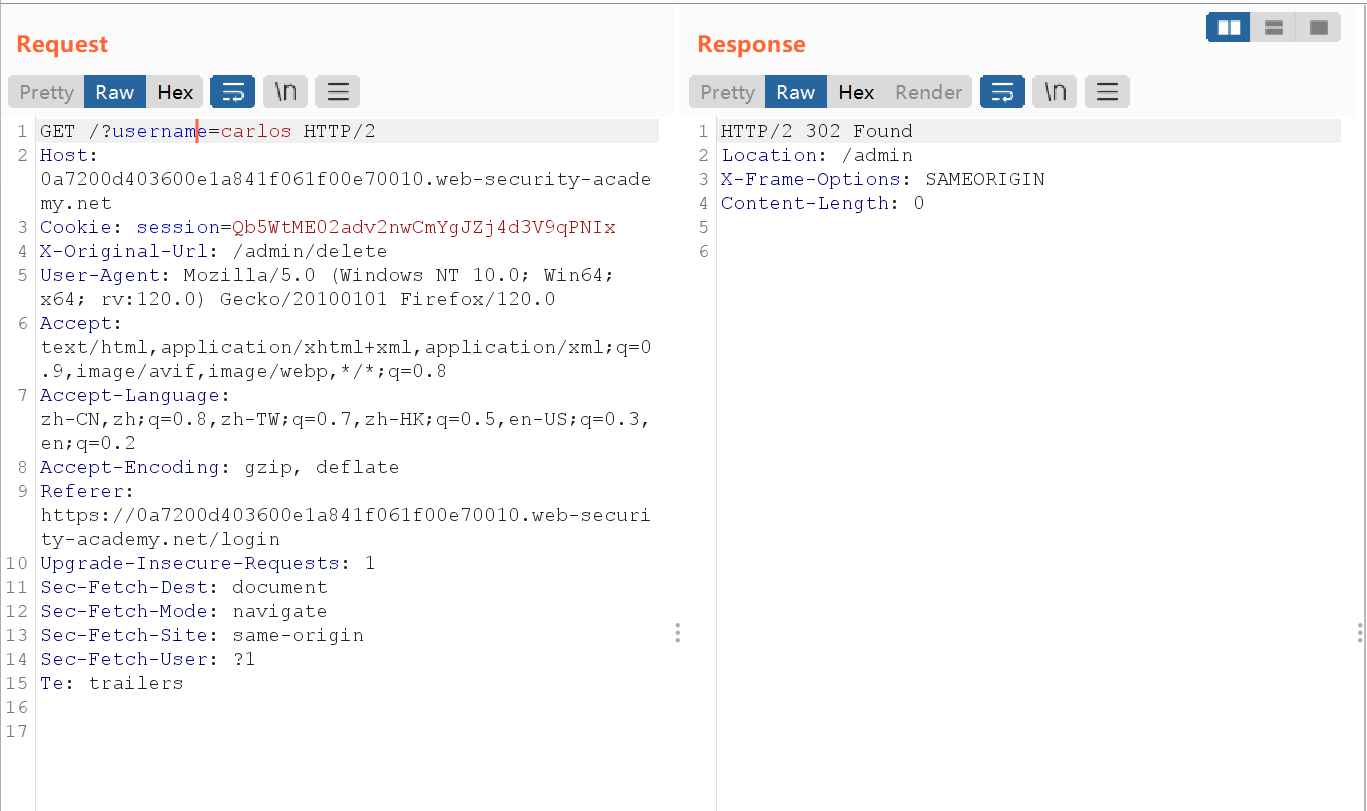Open Request panel hamburger options menu
The height and width of the screenshot is (811, 1367).
pyautogui.click(x=338, y=92)
